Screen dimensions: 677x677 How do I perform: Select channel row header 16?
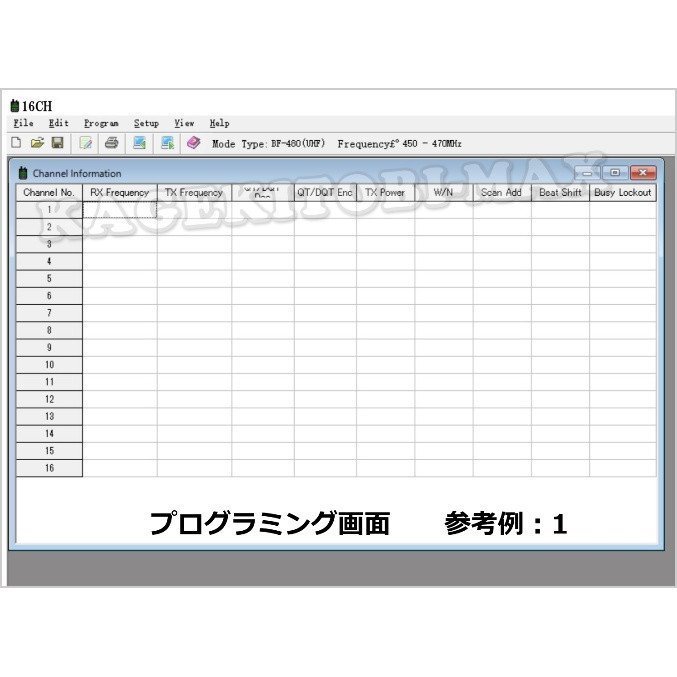tap(49, 468)
